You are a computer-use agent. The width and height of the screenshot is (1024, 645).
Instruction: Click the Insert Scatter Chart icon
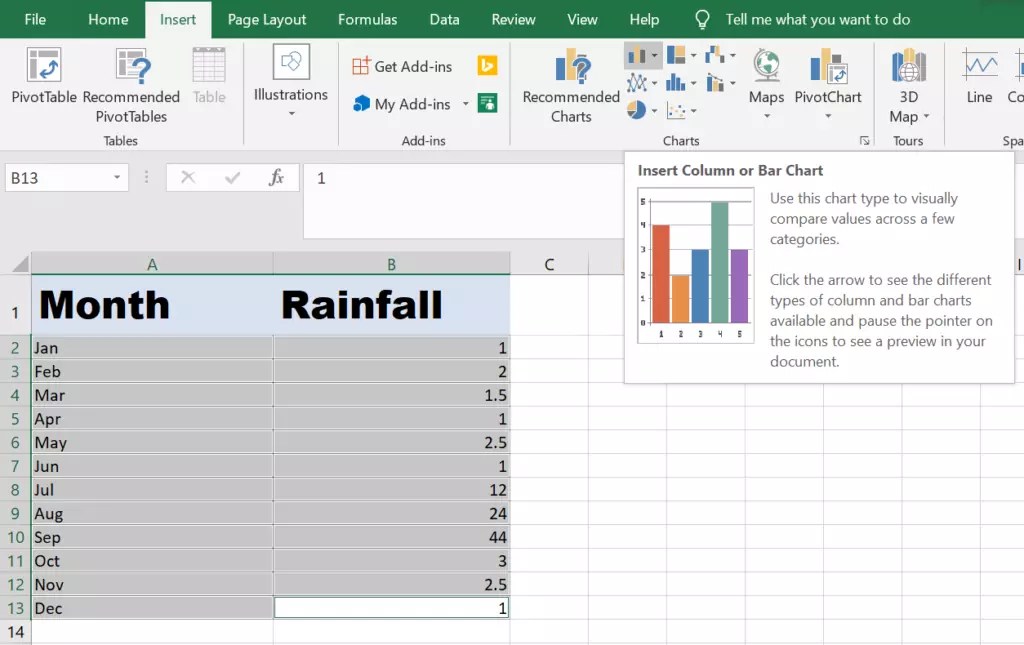pyautogui.click(x=677, y=111)
